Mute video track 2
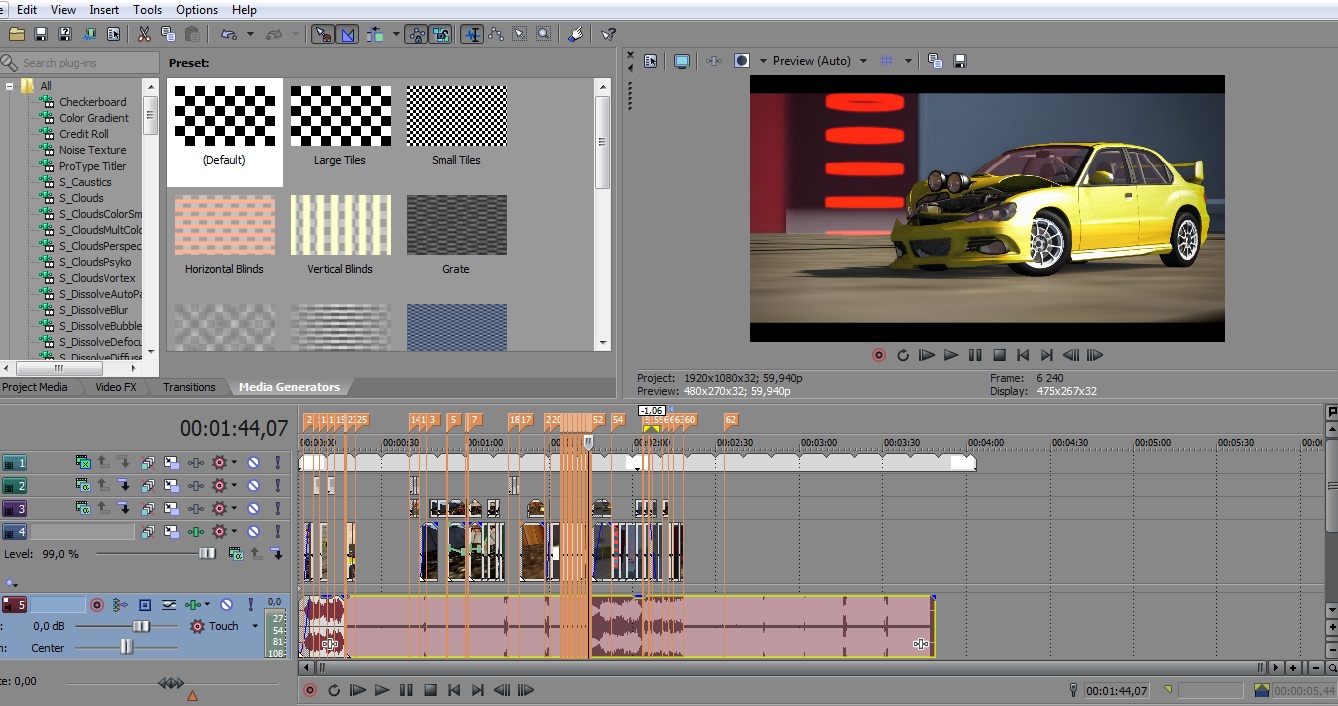This screenshot has width=1338, height=706. [253, 486]
